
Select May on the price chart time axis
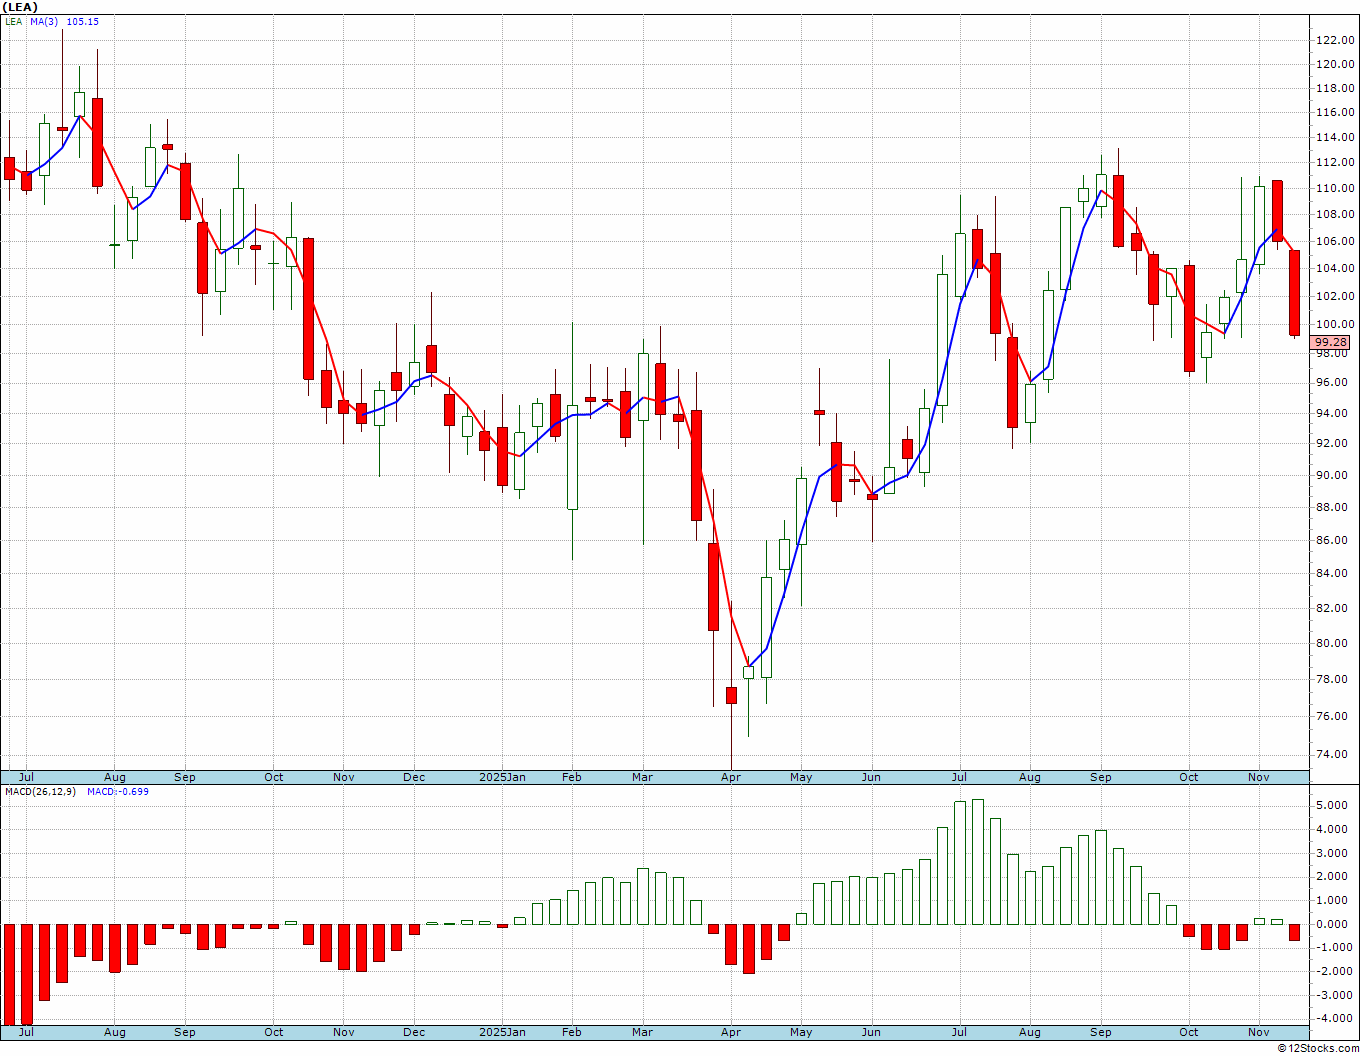click(x=801, y=777)
